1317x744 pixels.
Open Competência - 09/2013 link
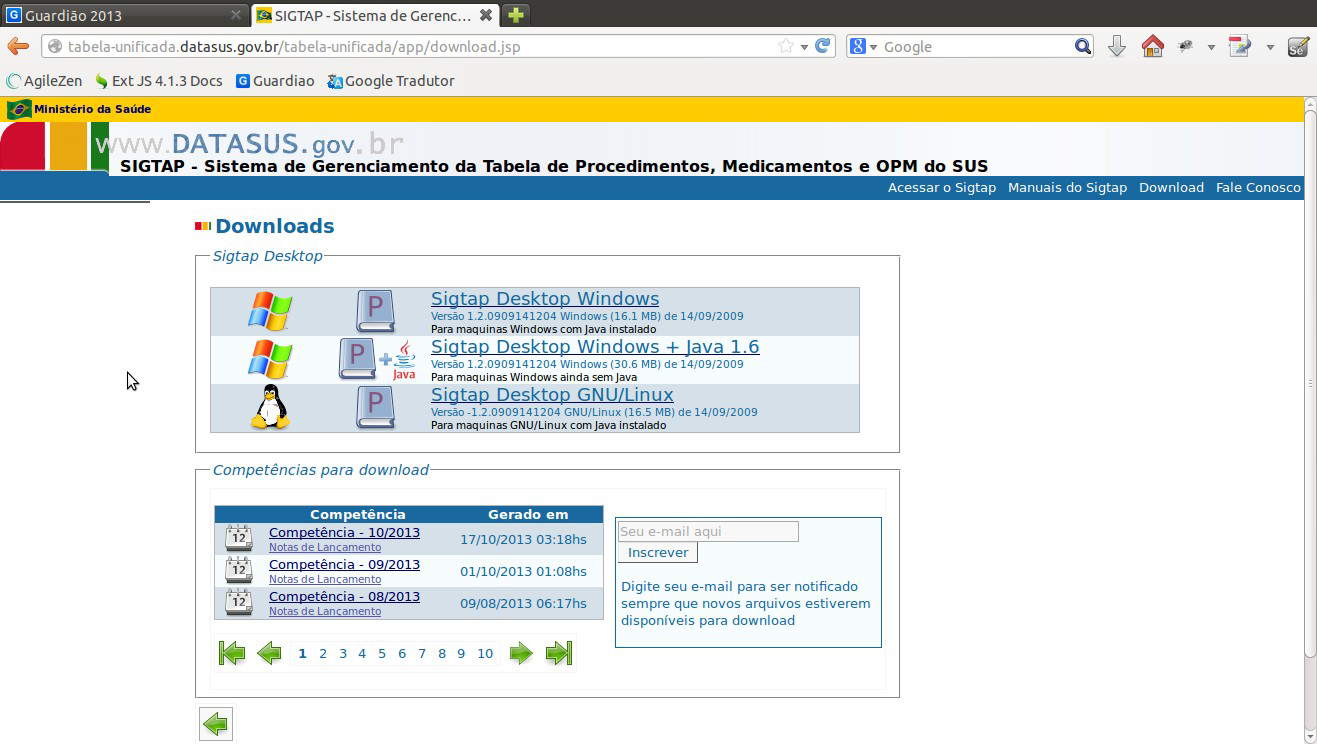click(x=344, y=565)
